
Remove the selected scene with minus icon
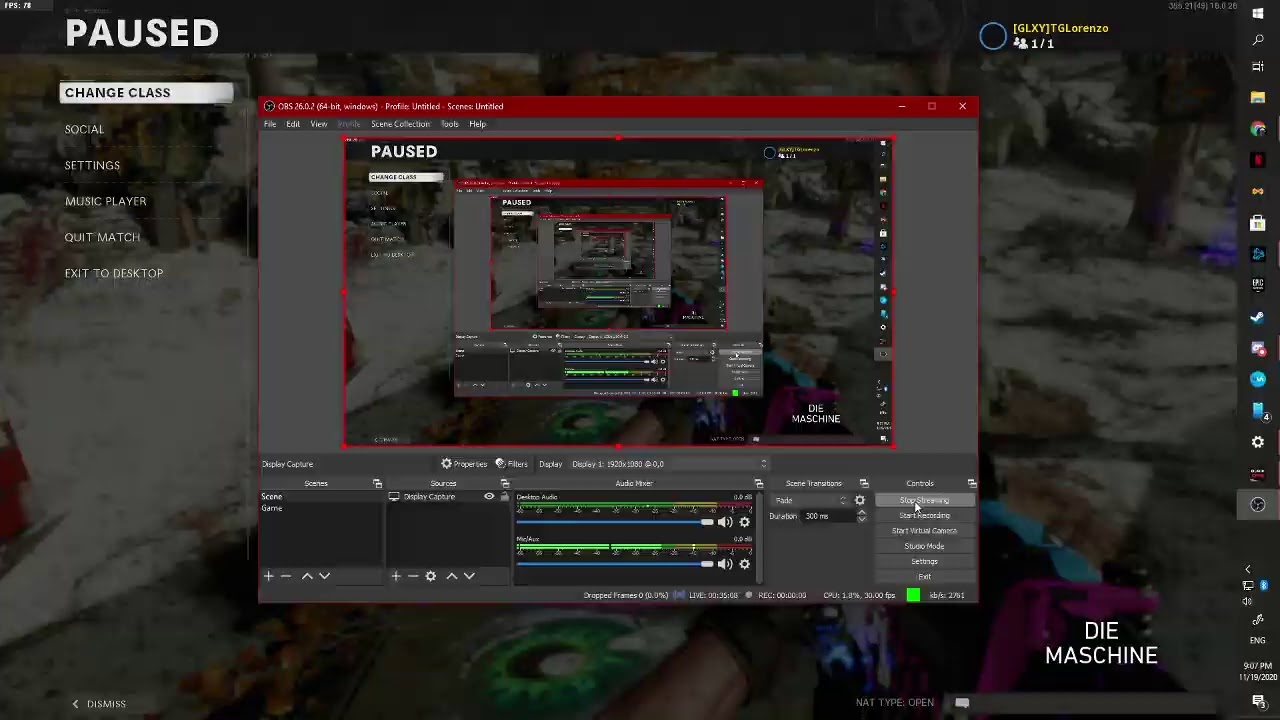click(x=285, y=576)
